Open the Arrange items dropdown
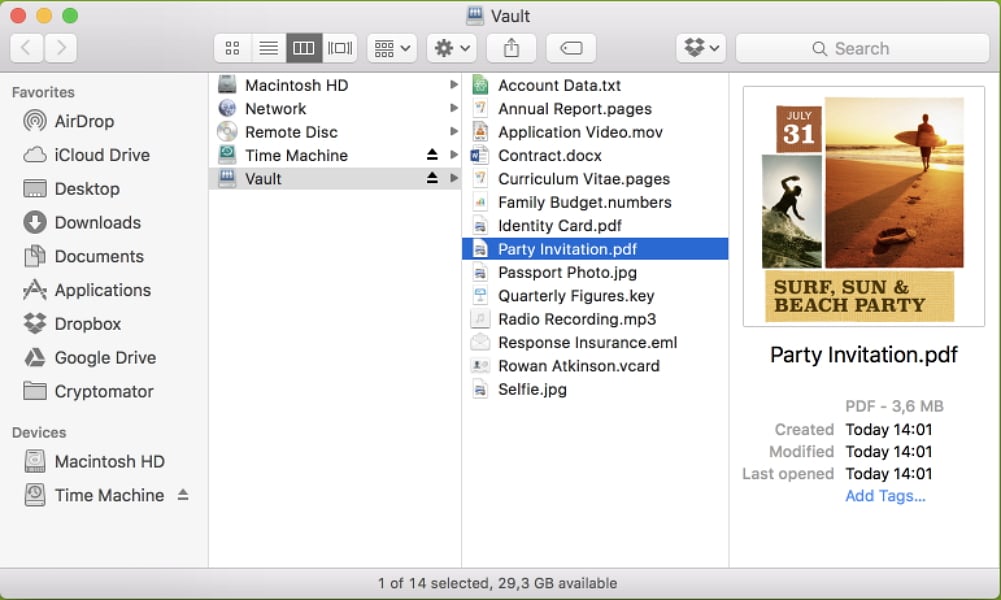The image size is (1001, 600). point(391,48)
